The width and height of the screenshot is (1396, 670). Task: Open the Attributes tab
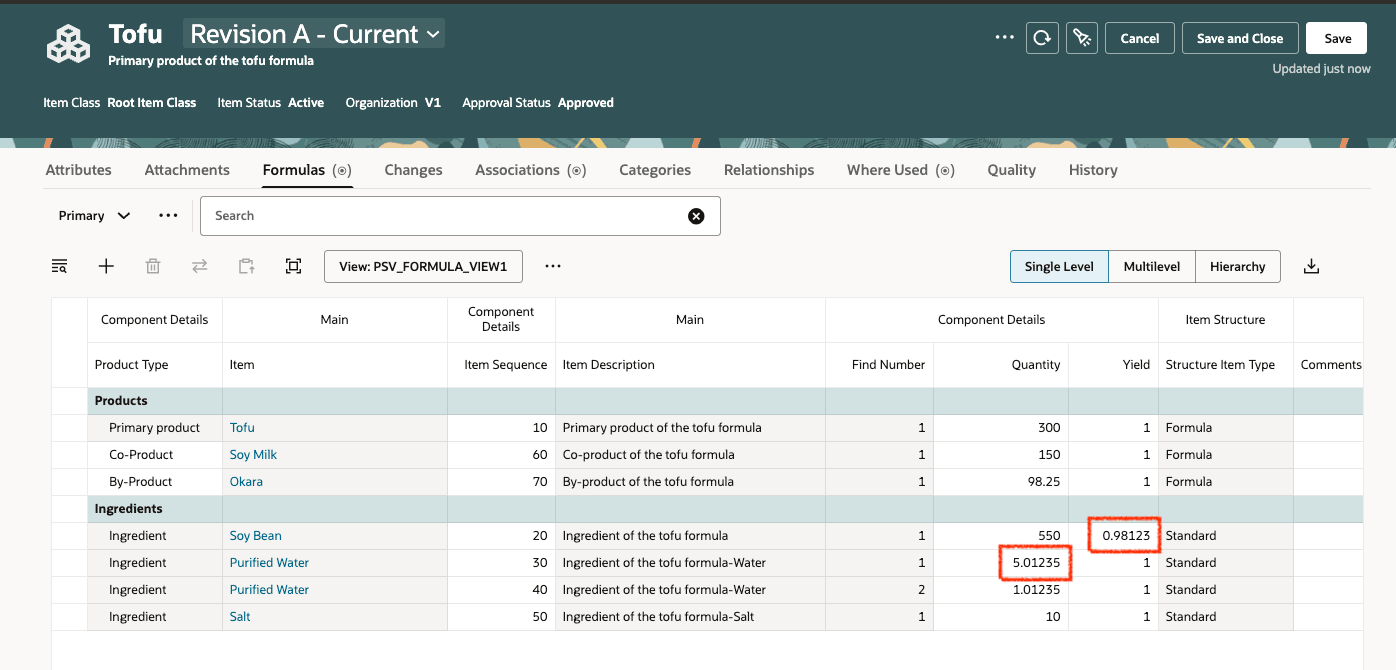(79, 170)
